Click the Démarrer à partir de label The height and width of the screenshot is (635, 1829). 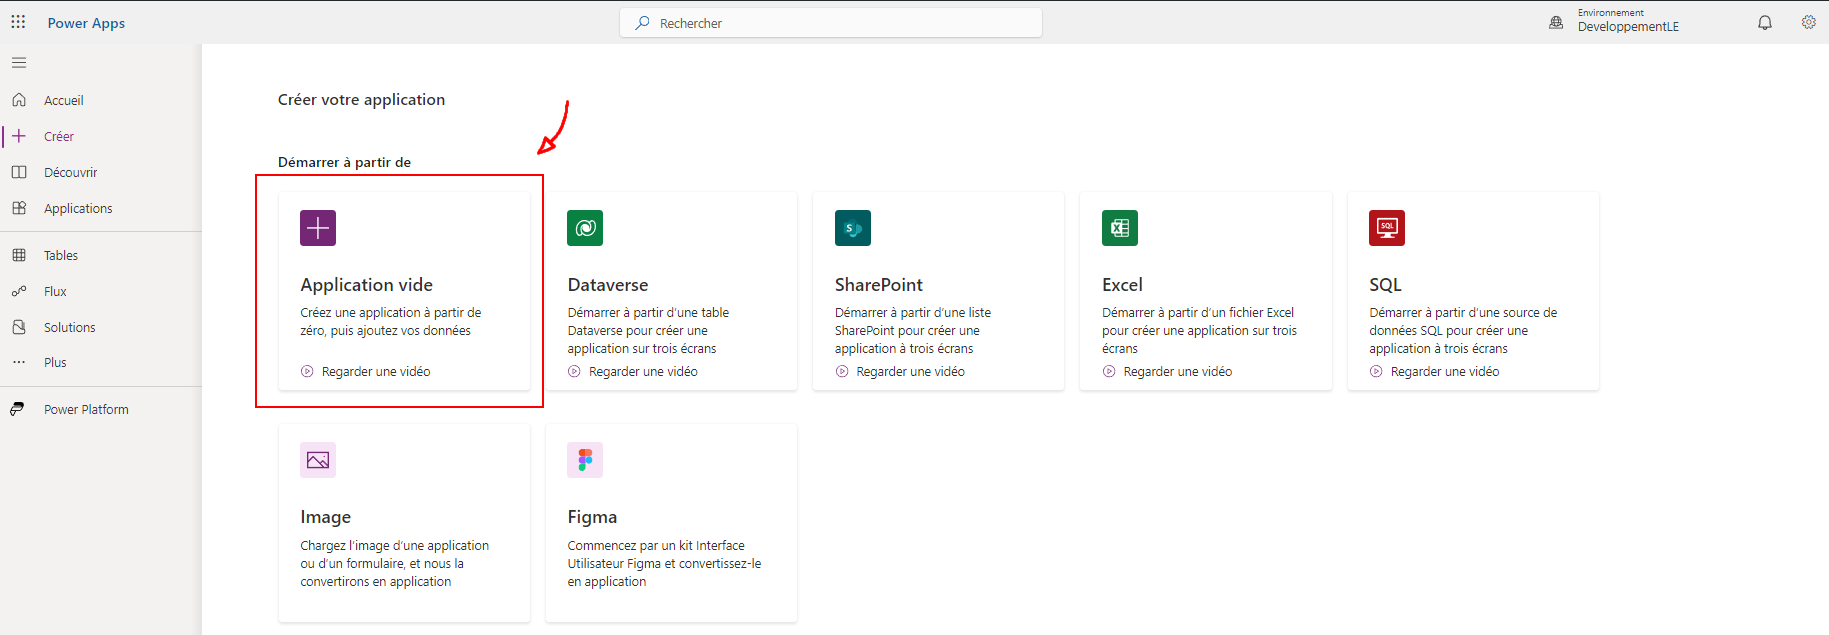pos(344,162)
